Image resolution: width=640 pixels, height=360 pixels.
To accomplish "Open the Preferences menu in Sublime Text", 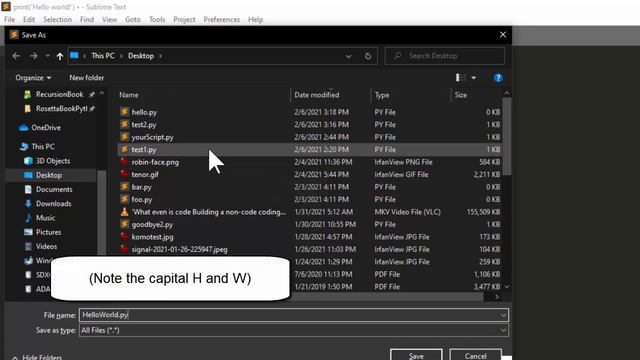I will (x=222, y=20).
